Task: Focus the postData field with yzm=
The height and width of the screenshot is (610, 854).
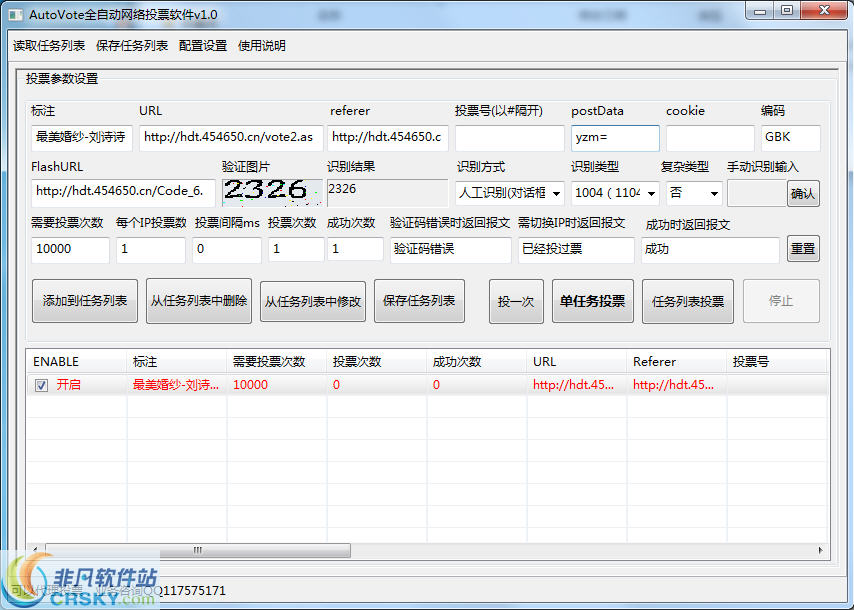Action: 615,138
